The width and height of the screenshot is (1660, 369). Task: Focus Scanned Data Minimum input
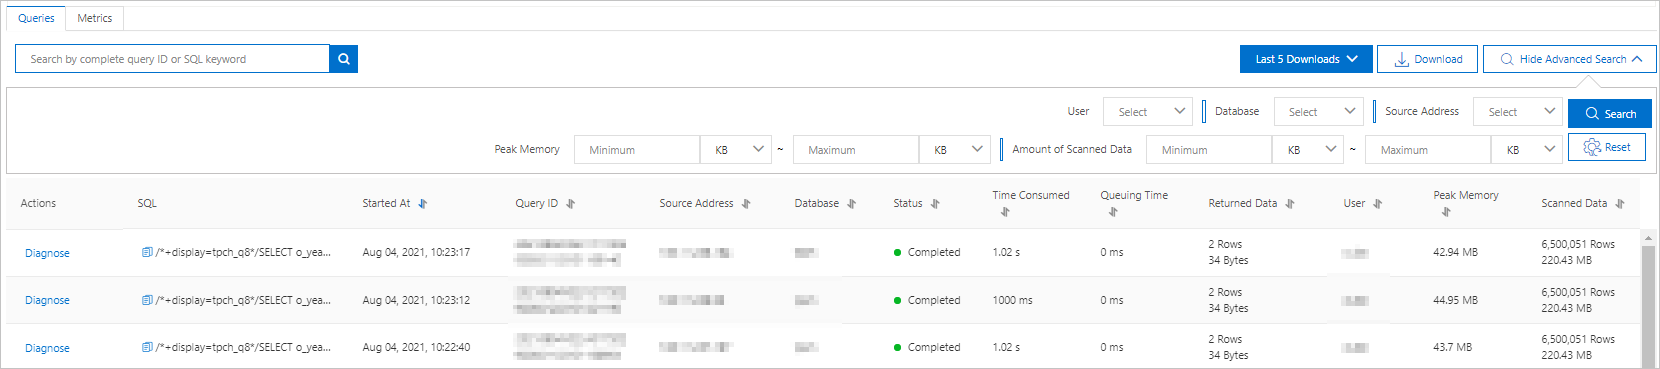point(1209,150)
